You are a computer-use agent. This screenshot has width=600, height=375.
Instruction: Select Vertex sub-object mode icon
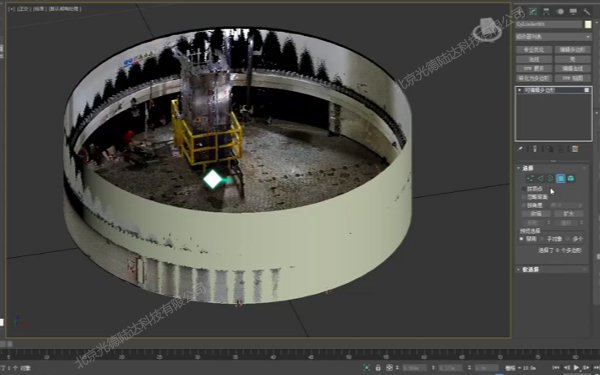[530, 178]
